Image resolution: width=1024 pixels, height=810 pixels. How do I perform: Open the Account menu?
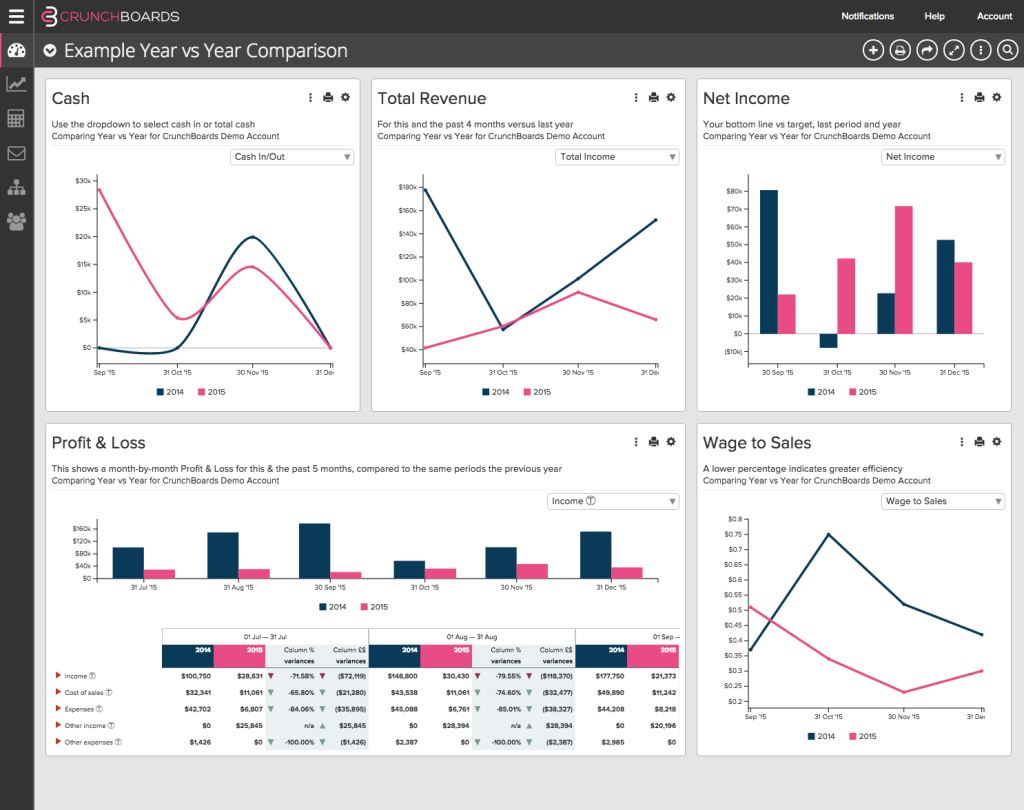[x=994, y=16]
